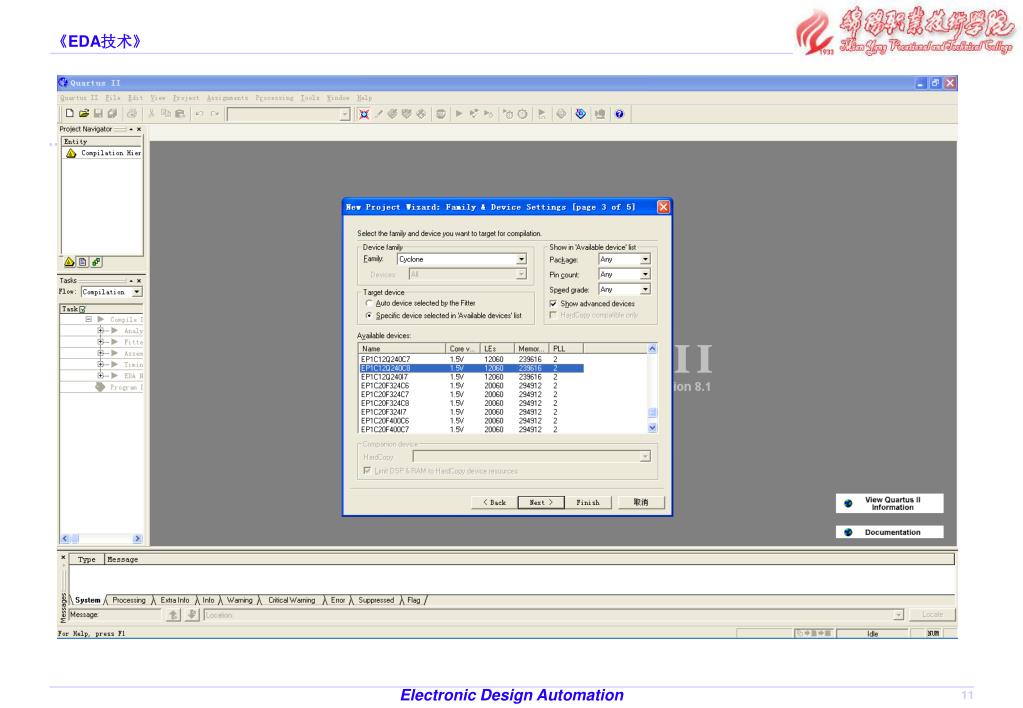Open the Hierarchy tab icon in Project Navigator
The image size is (1023, 708).
(x=69, y=262)
